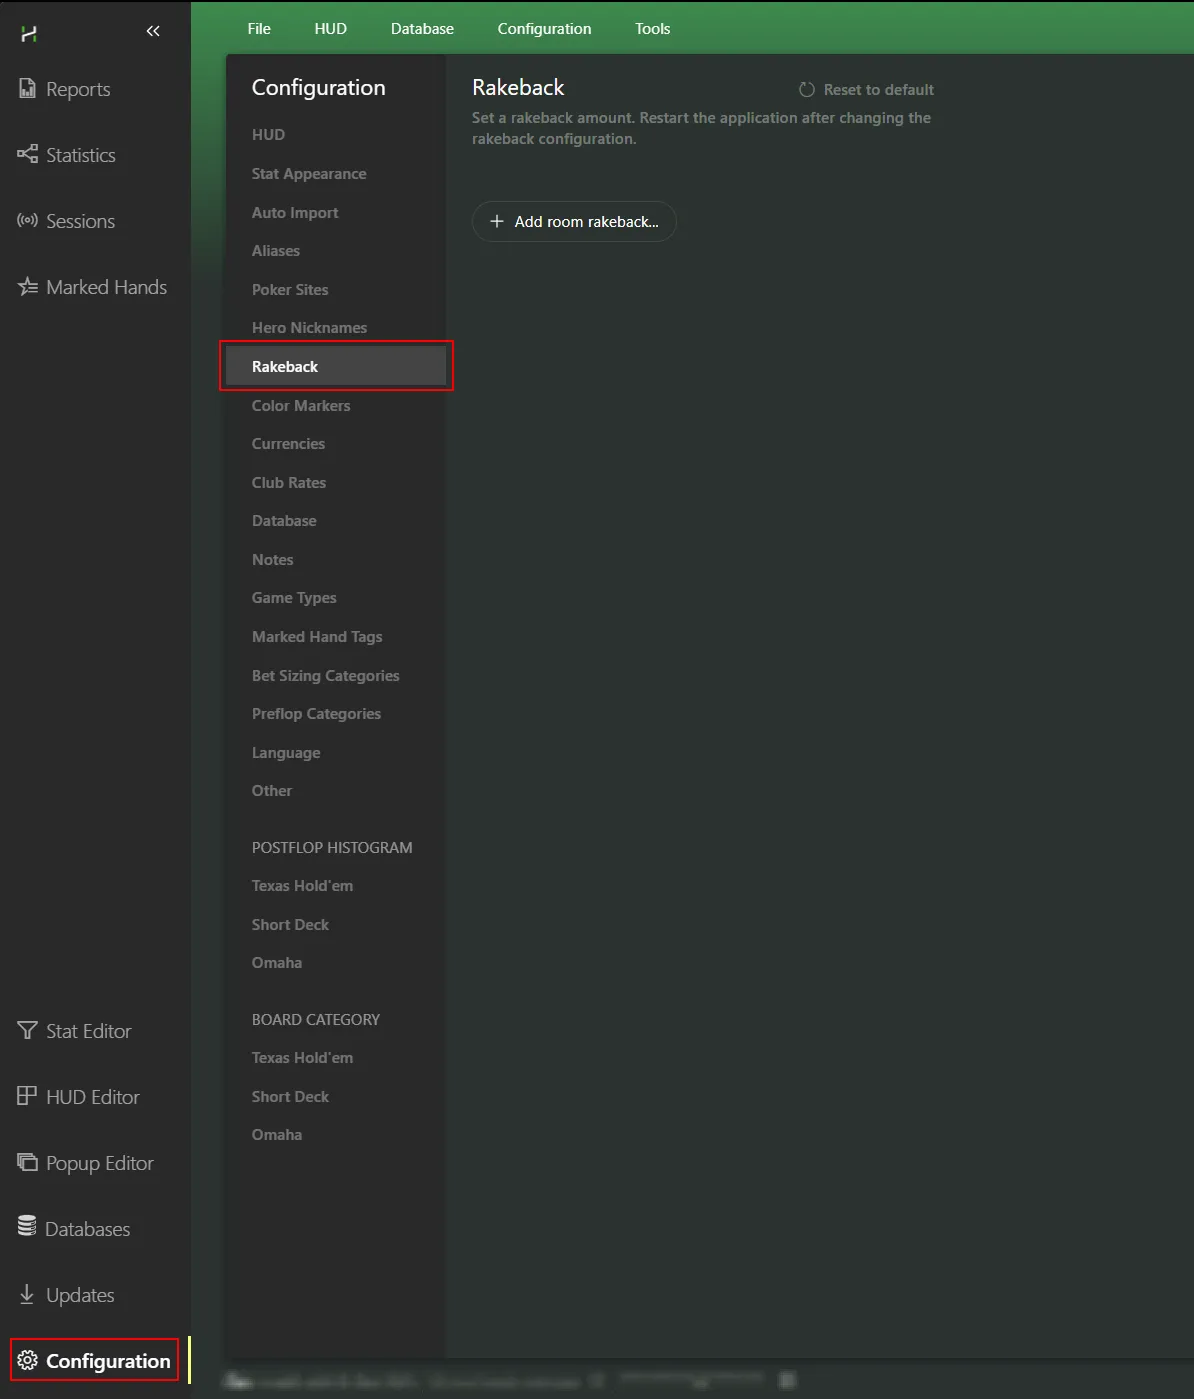Screen dimensions: 1194x1399
Task: Open the Reports section icon
Action: 27,89
